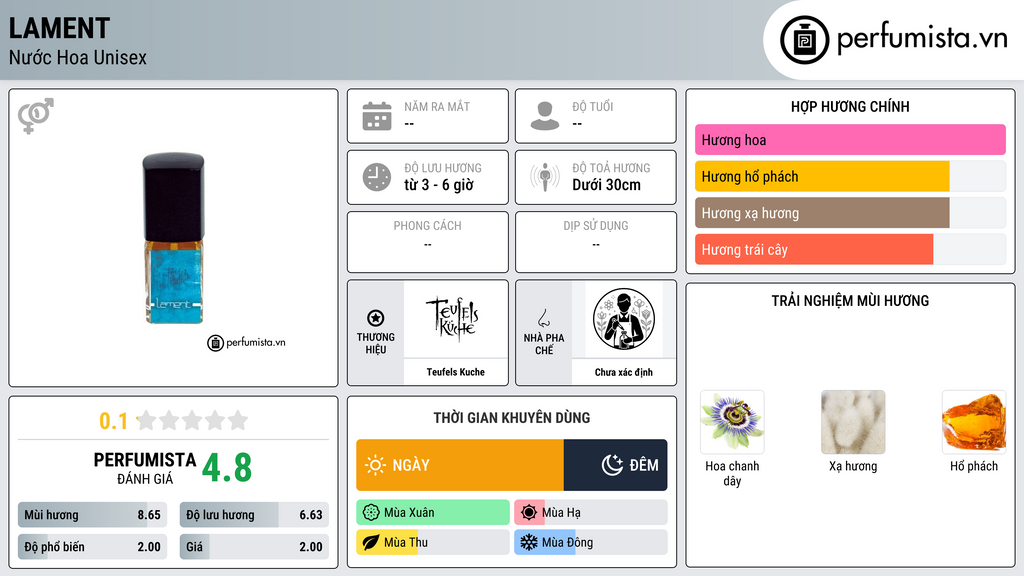1024x576 pixels.
Task: Click the perfumista.vn site name
Action: [922, 39]
